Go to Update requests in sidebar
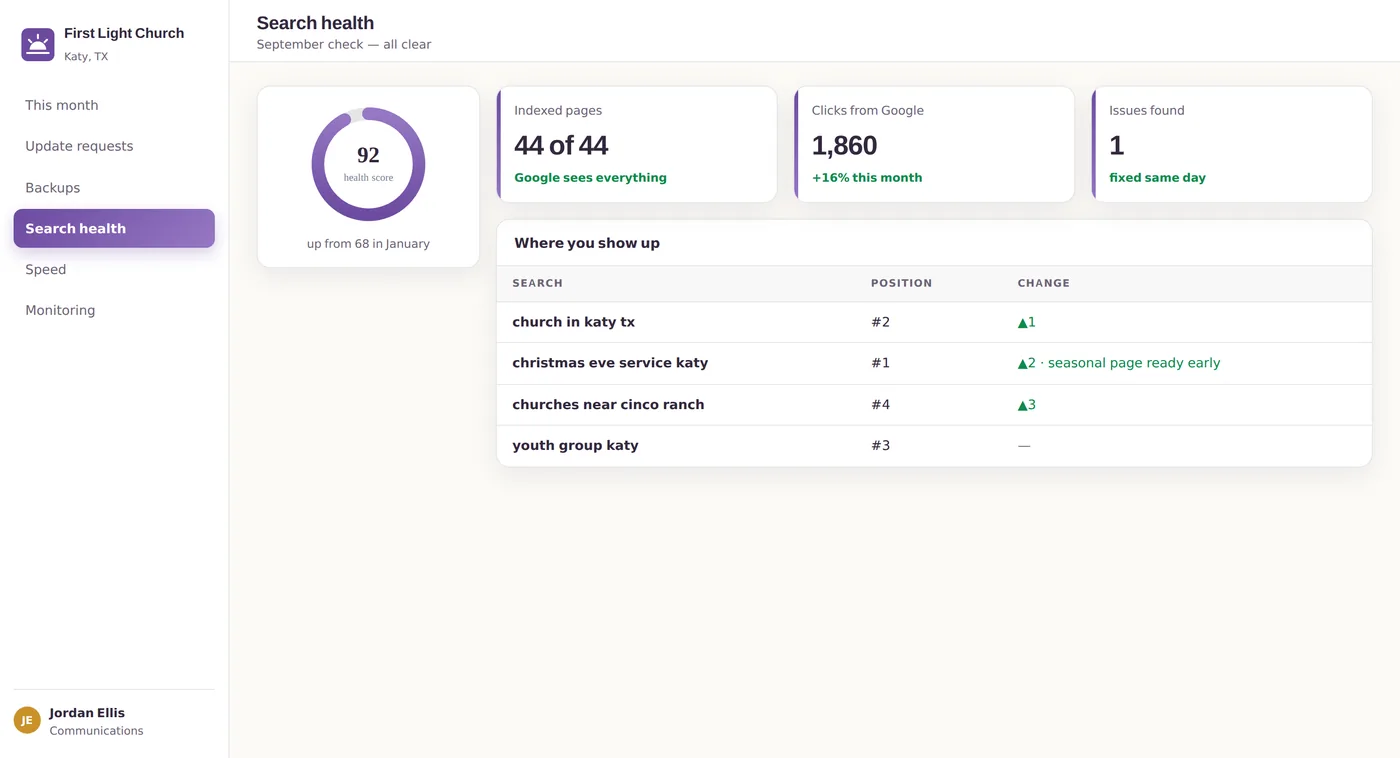This screenshot has height=758, width=1400. coord(114,146)
